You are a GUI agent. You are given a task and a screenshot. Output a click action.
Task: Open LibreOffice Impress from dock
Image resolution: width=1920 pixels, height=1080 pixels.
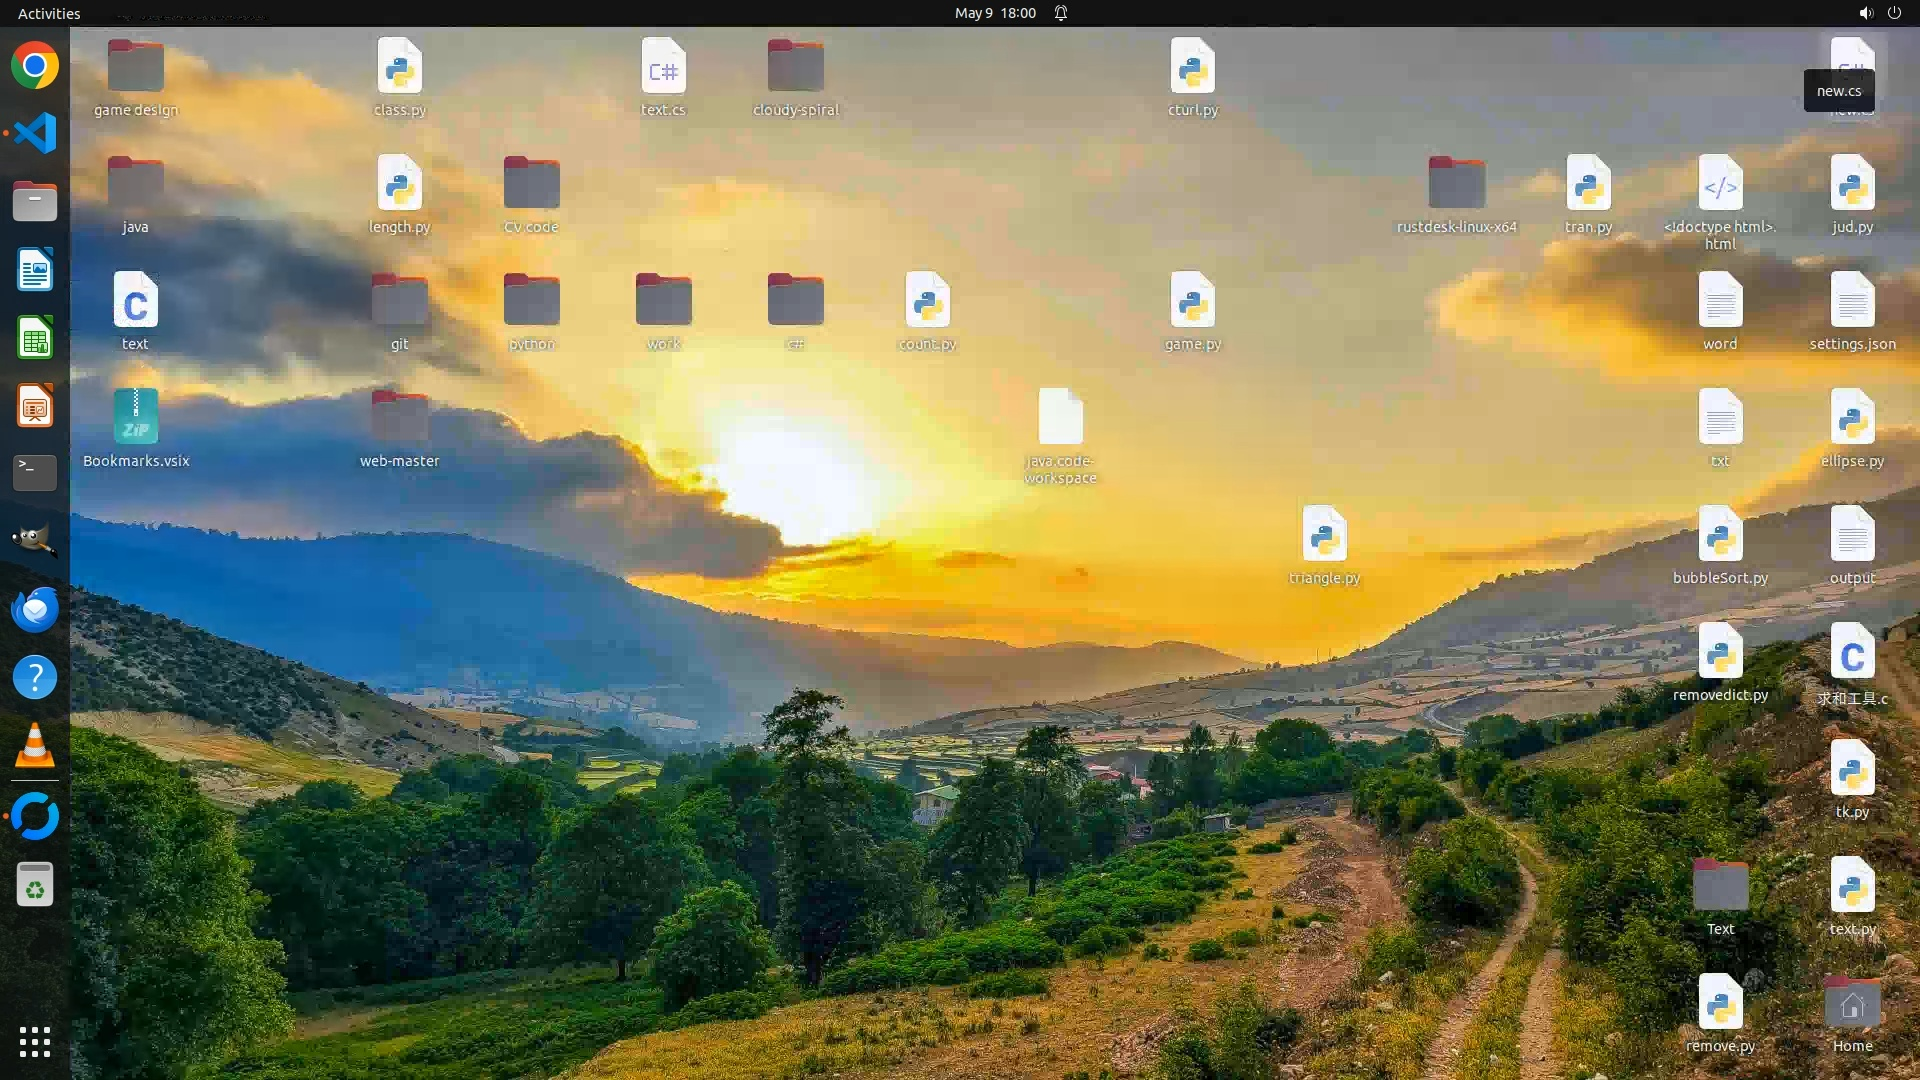(x=35, y=406)
